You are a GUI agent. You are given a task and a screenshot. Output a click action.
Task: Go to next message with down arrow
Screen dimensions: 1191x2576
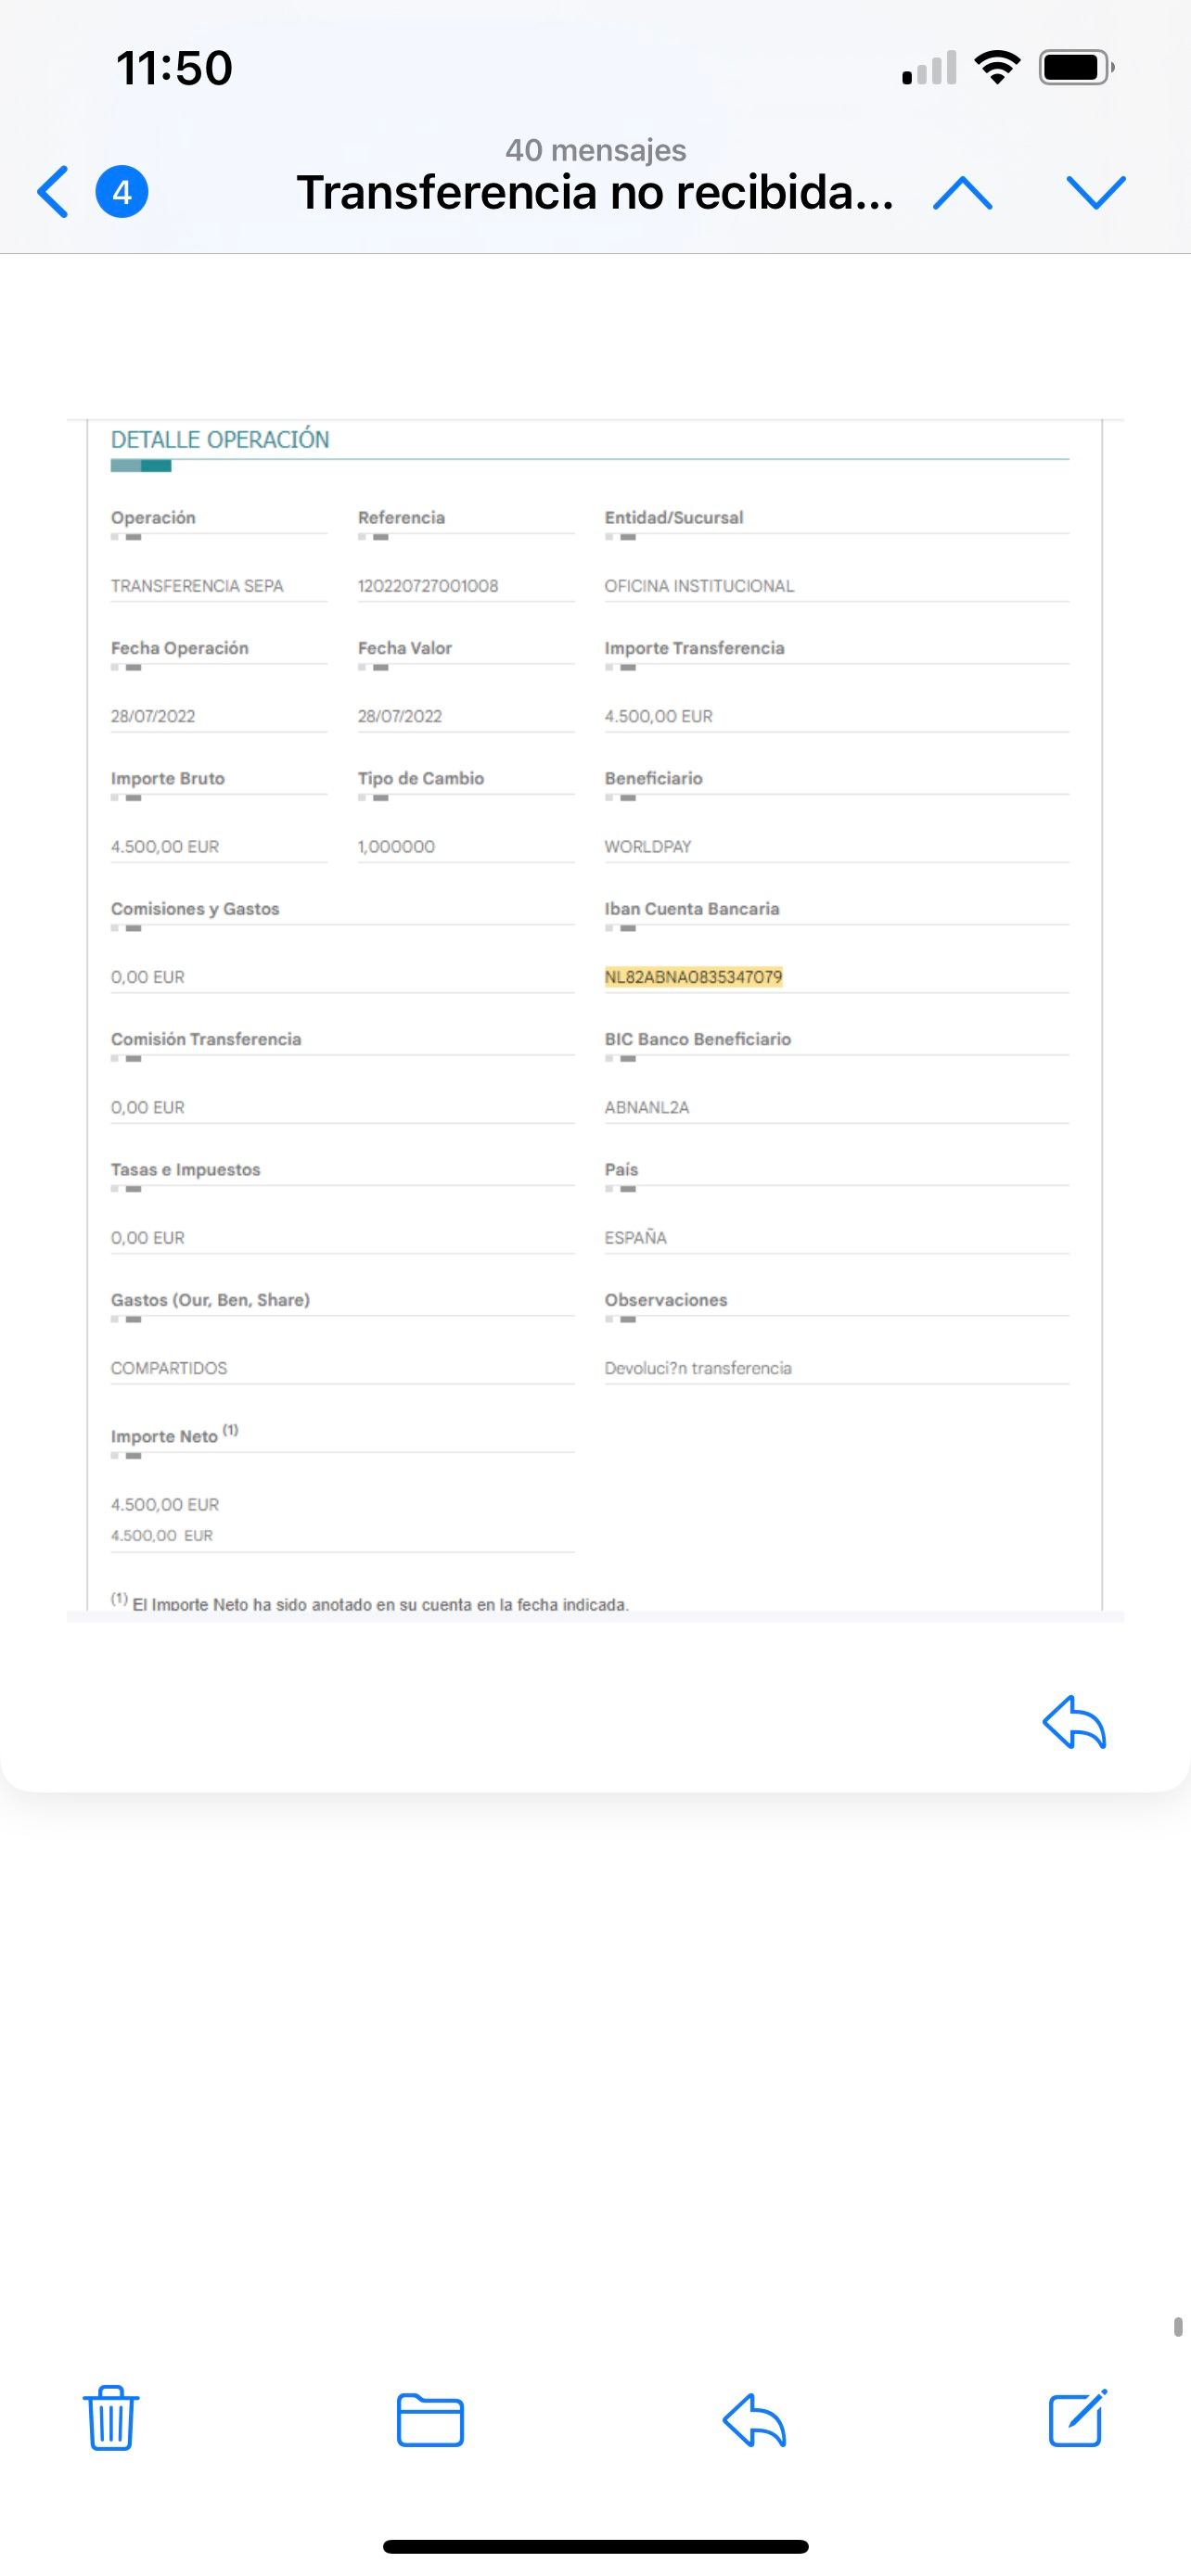(1096, 192)
